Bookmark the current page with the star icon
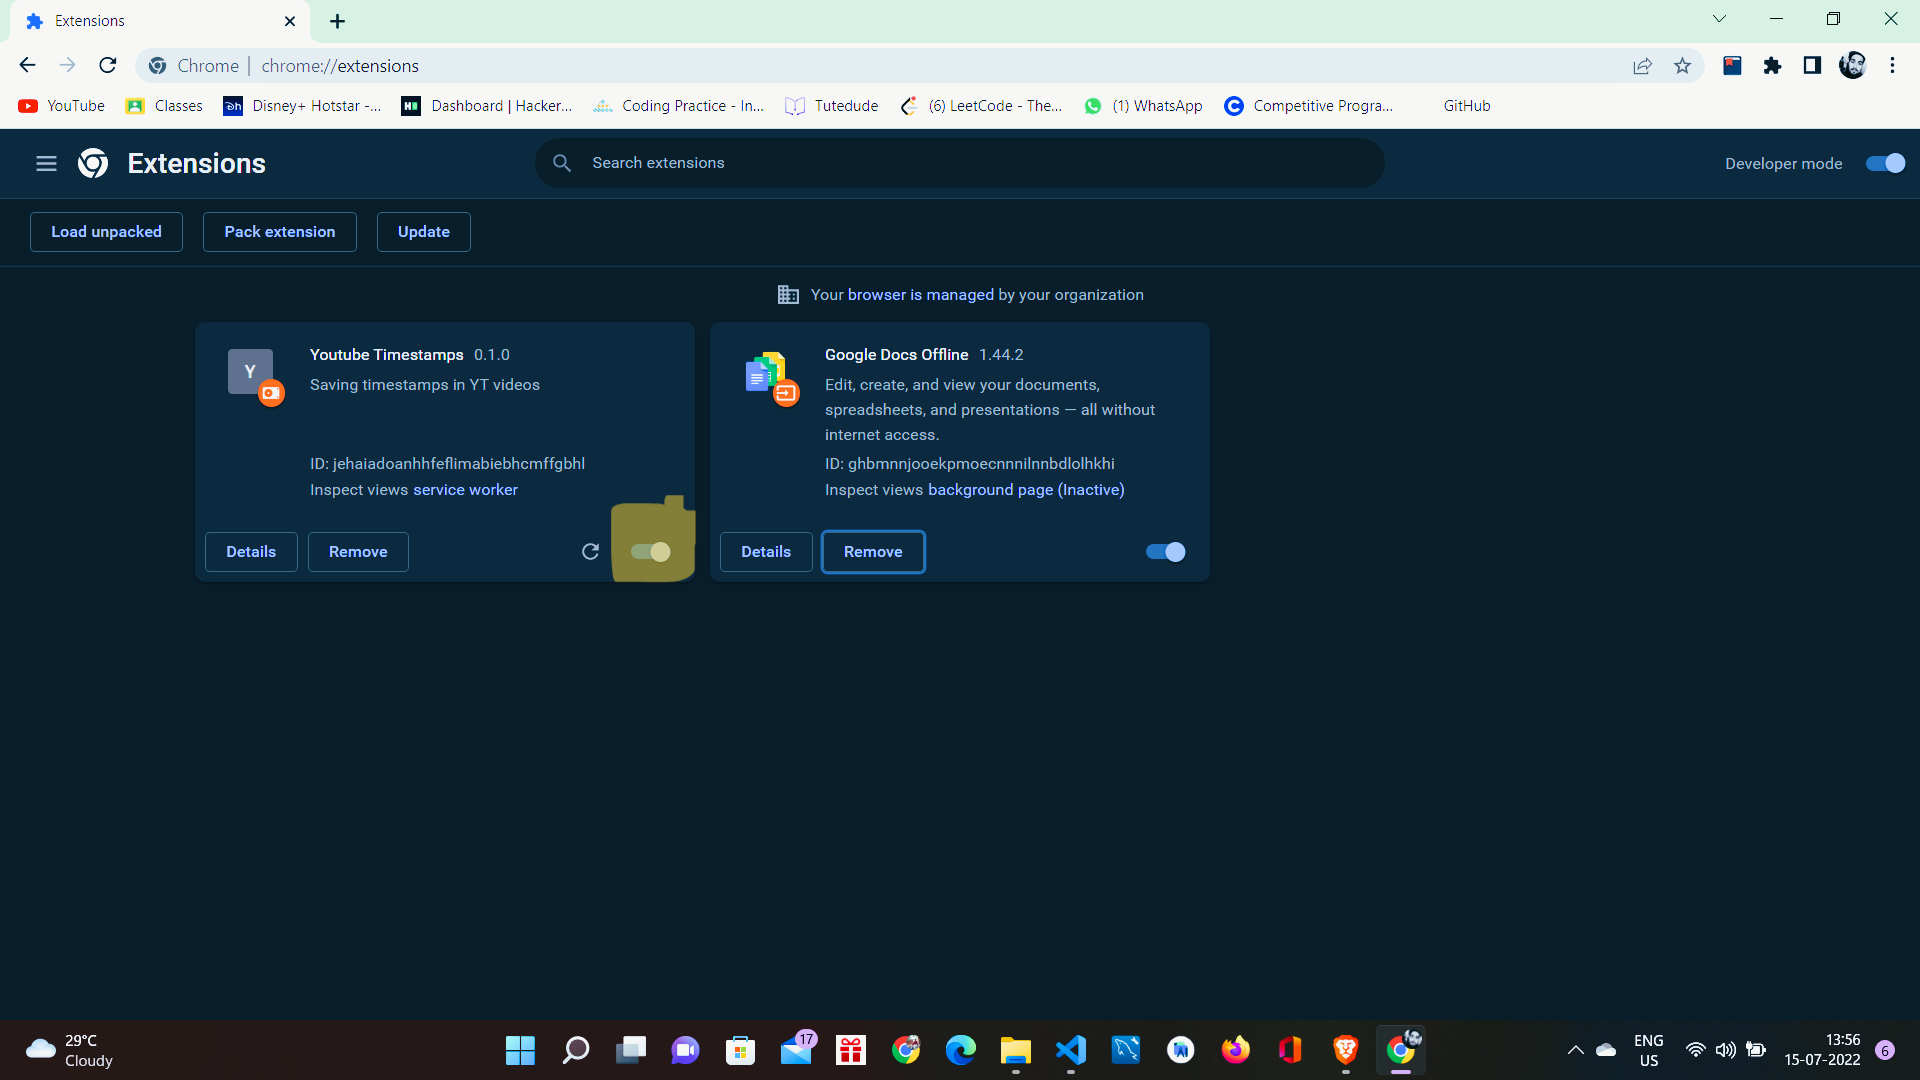Screen dimensions: 1920x1080 tap(1683, 65)
